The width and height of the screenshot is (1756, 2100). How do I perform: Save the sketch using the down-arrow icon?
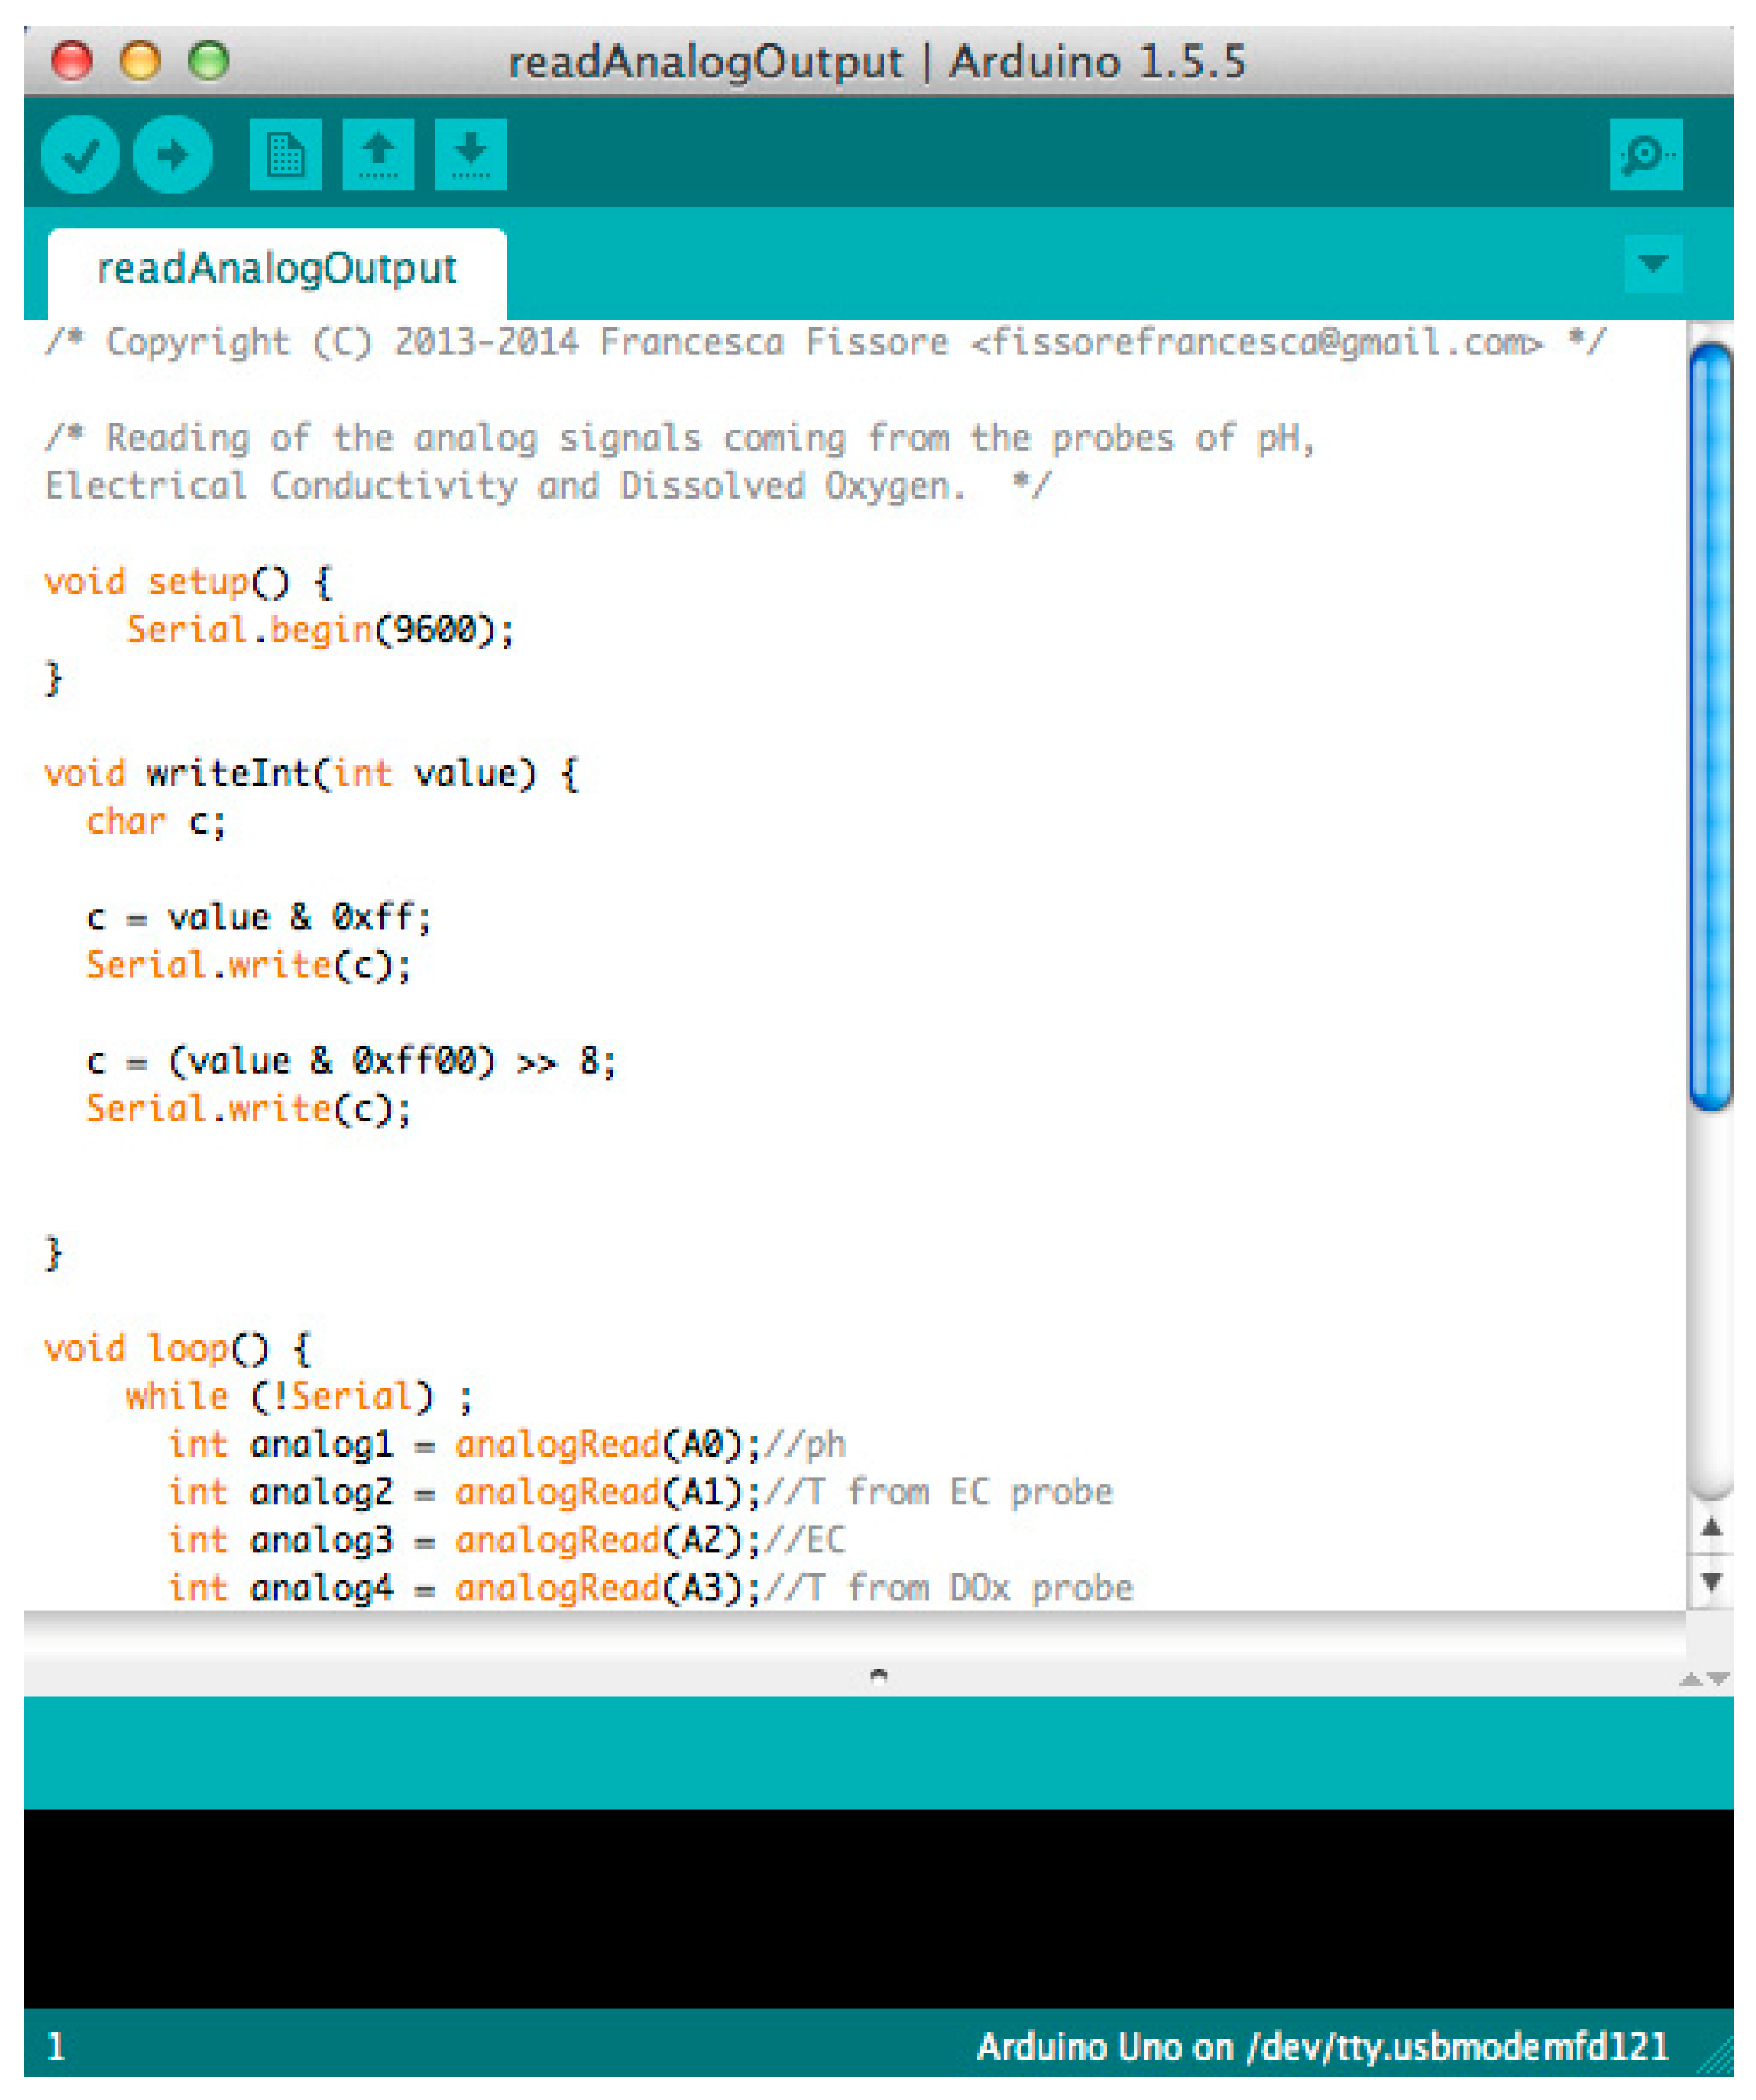click(x=470, y=155)
